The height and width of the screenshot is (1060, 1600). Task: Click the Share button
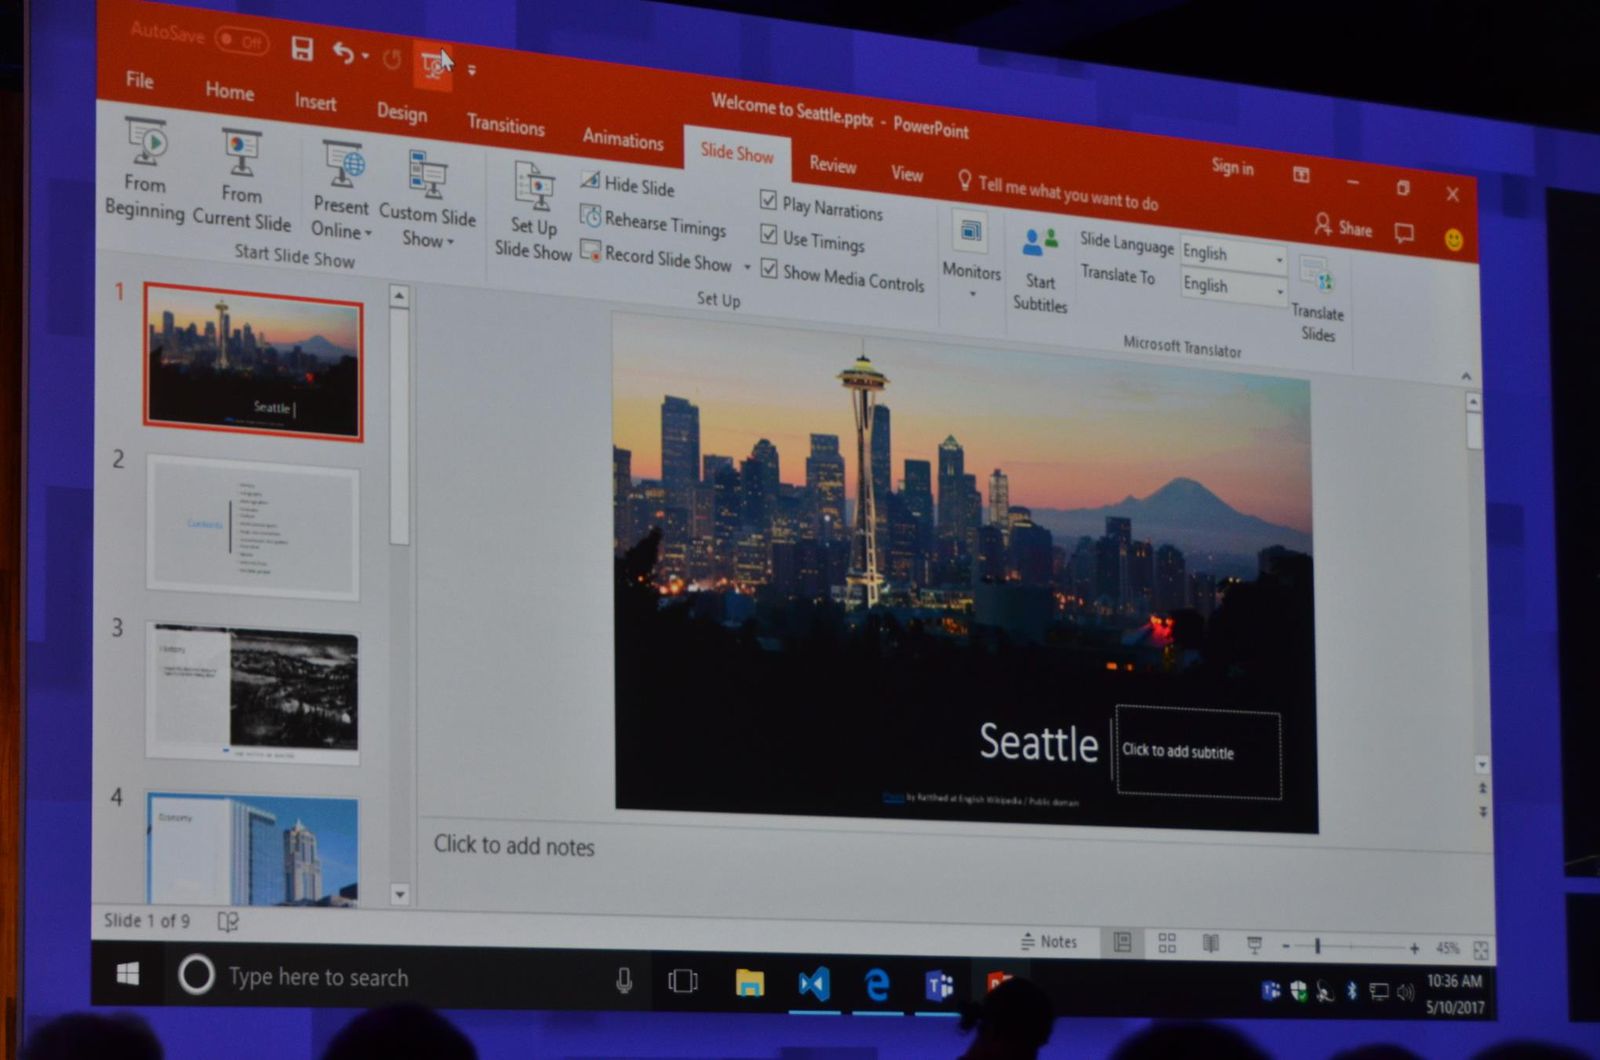click(x=1343, y=227)
